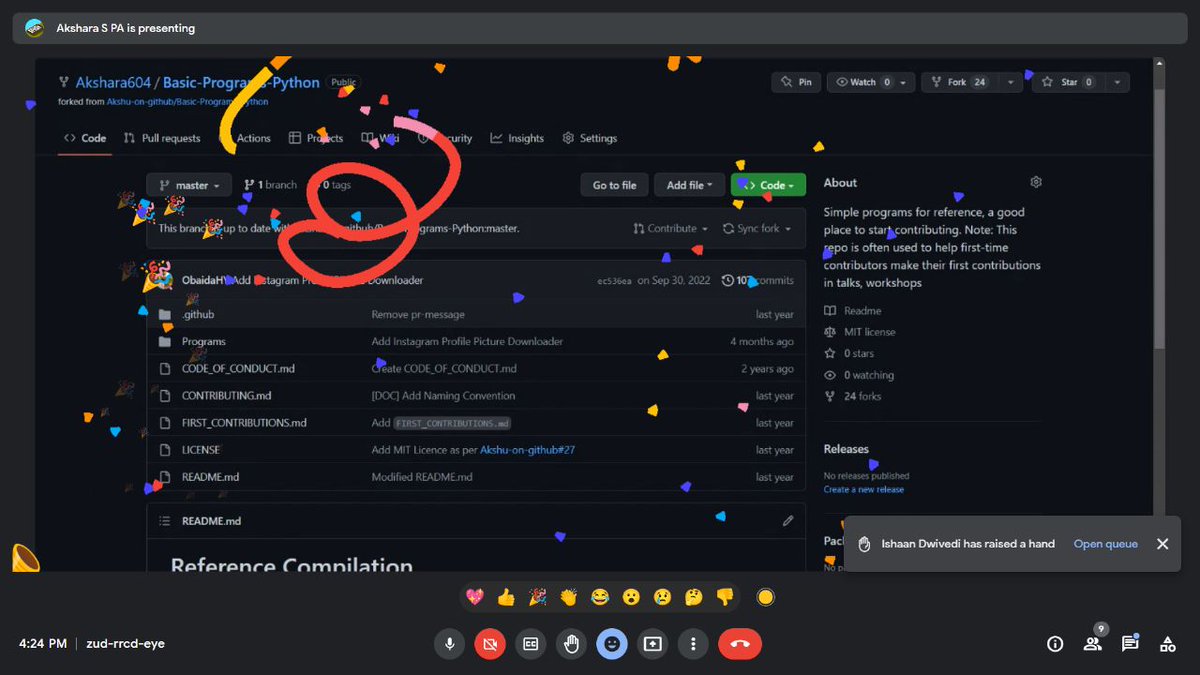Open FIRST_CONTRIBUTIONS.md file
This screenshot has height=675, width=1200.
[244, 422]
